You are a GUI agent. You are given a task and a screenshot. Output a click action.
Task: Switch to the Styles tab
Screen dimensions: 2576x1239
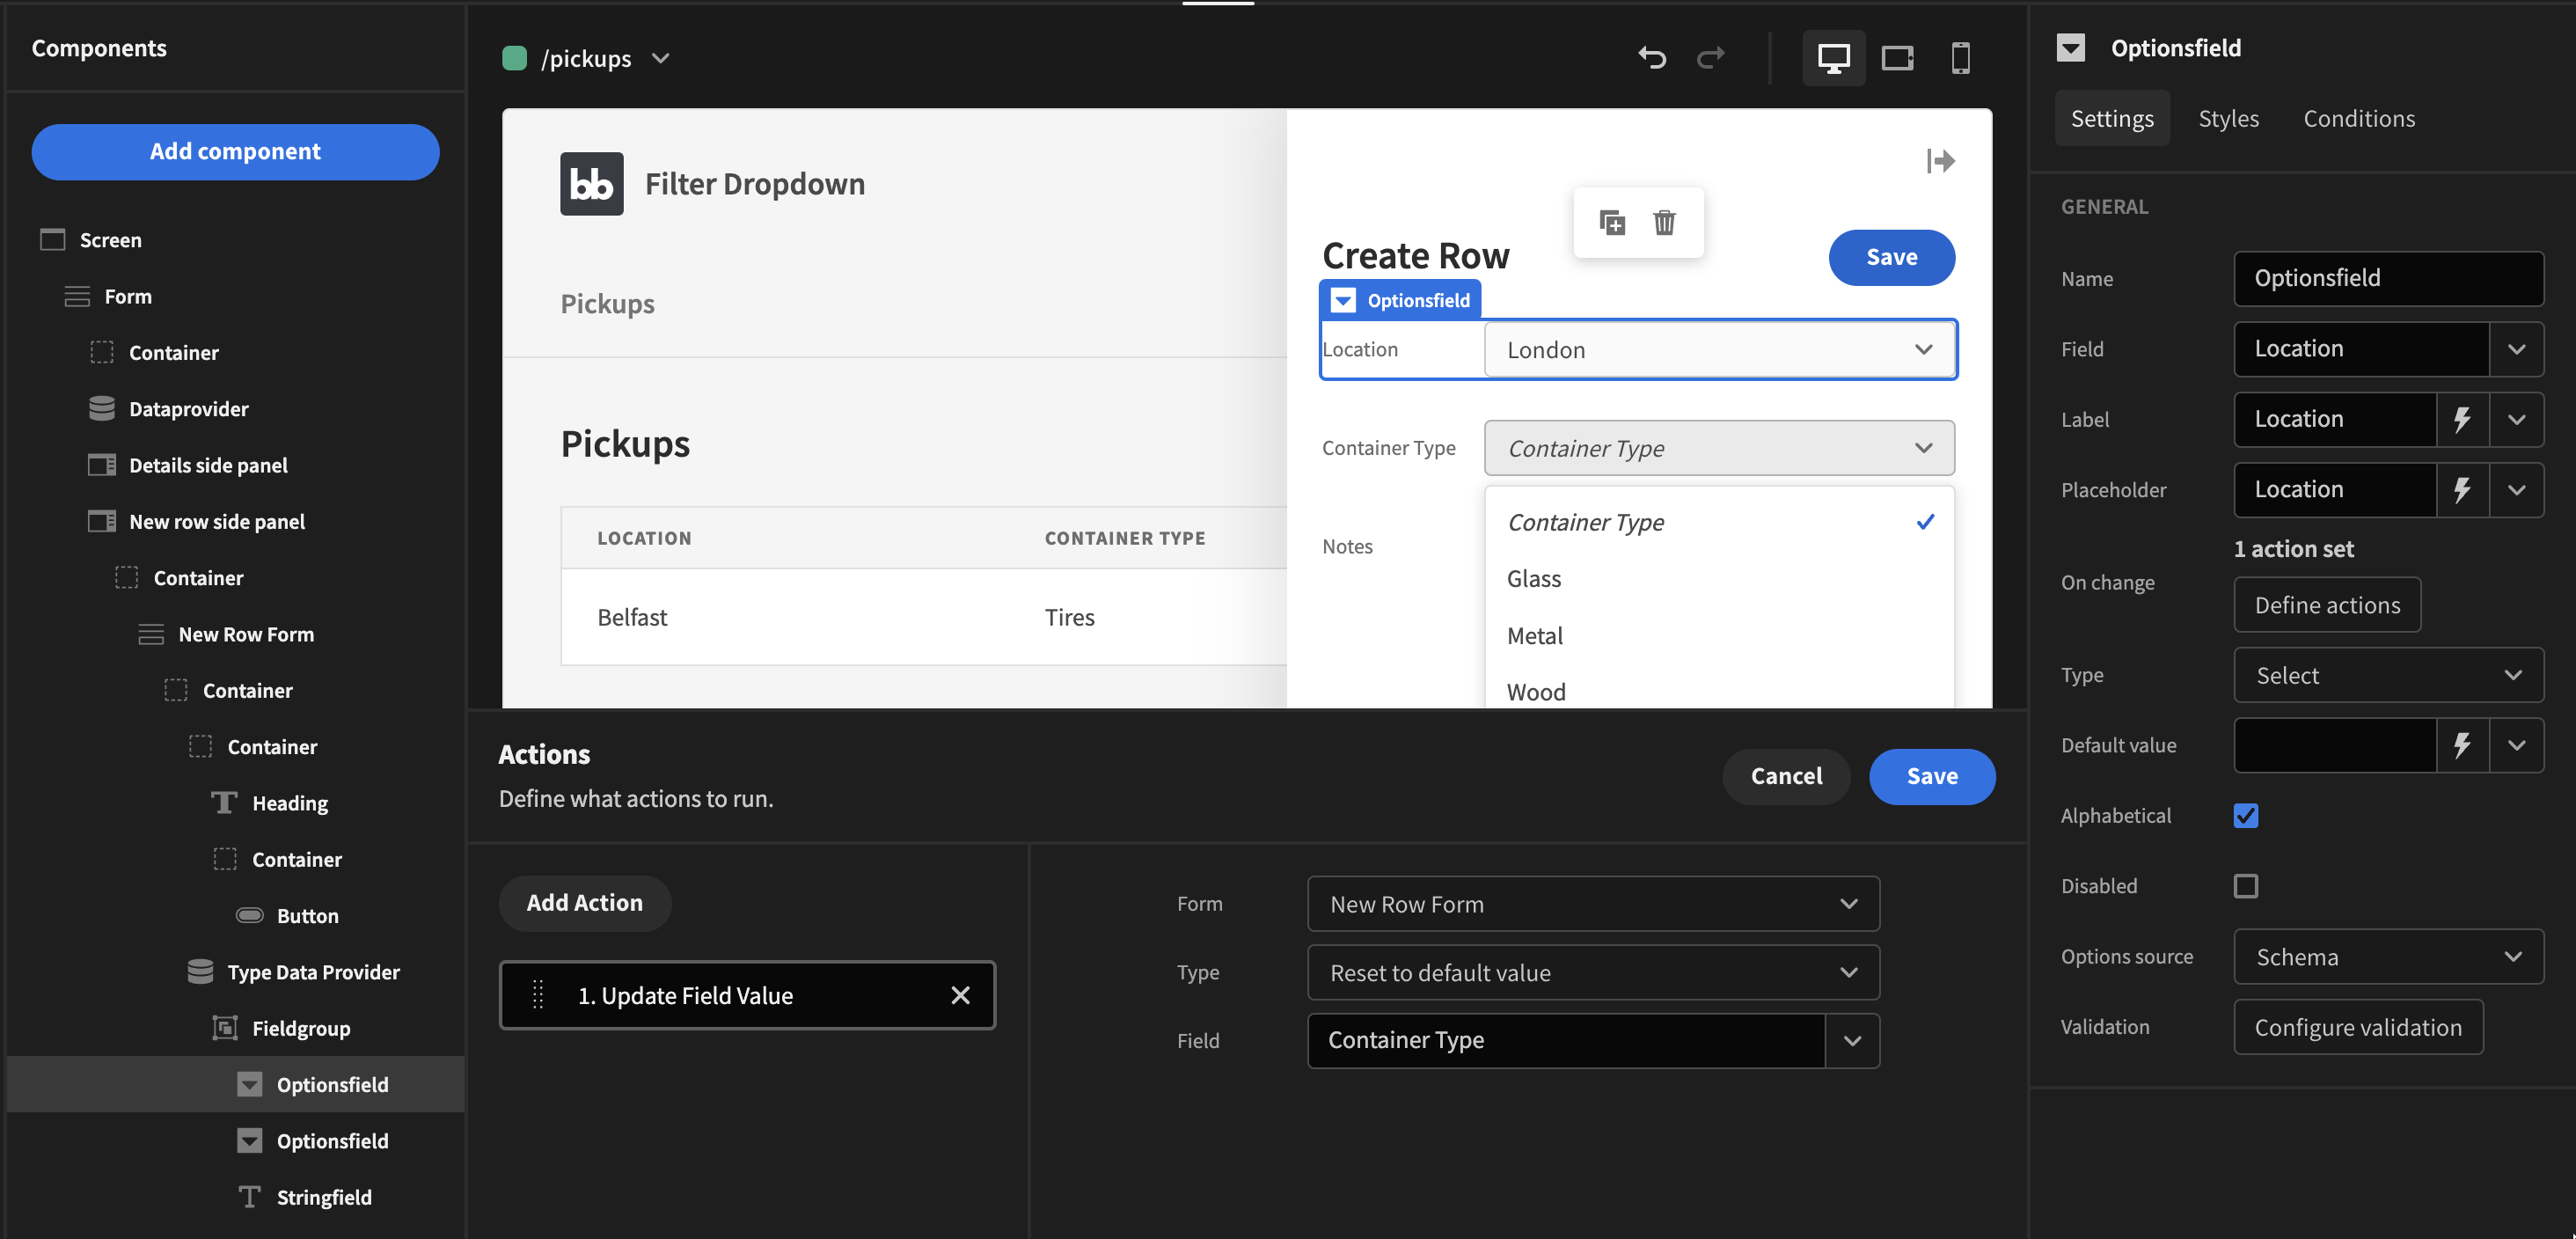(2228, 119)
